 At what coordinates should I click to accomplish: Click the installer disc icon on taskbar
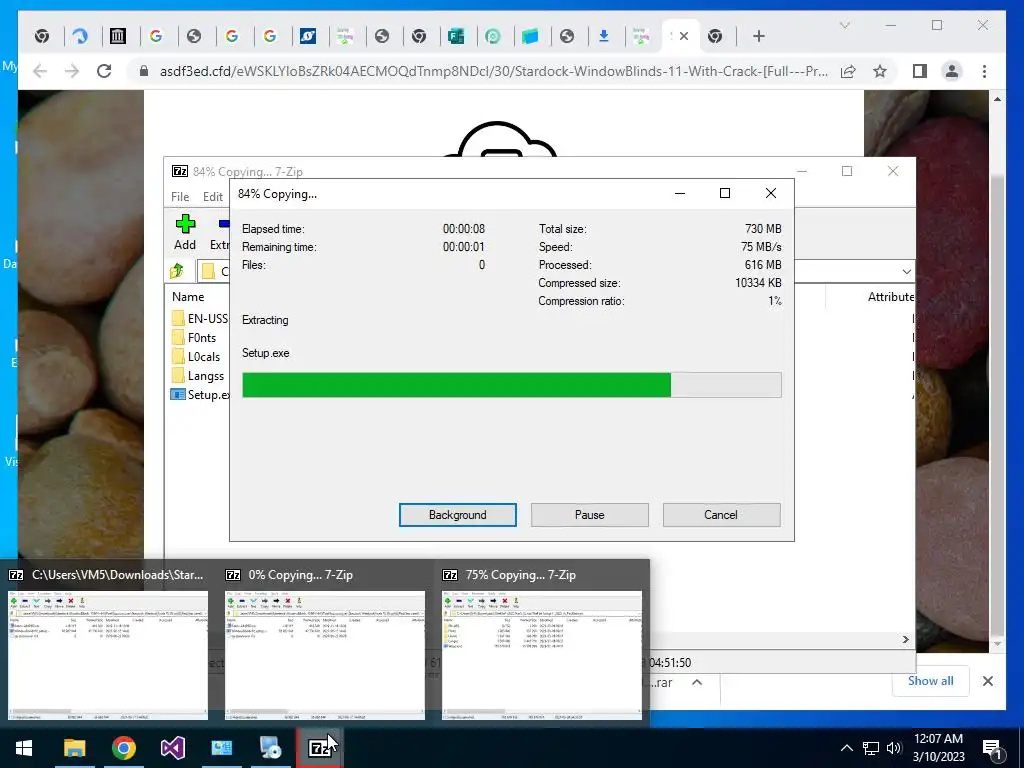[x=270, y=748]
